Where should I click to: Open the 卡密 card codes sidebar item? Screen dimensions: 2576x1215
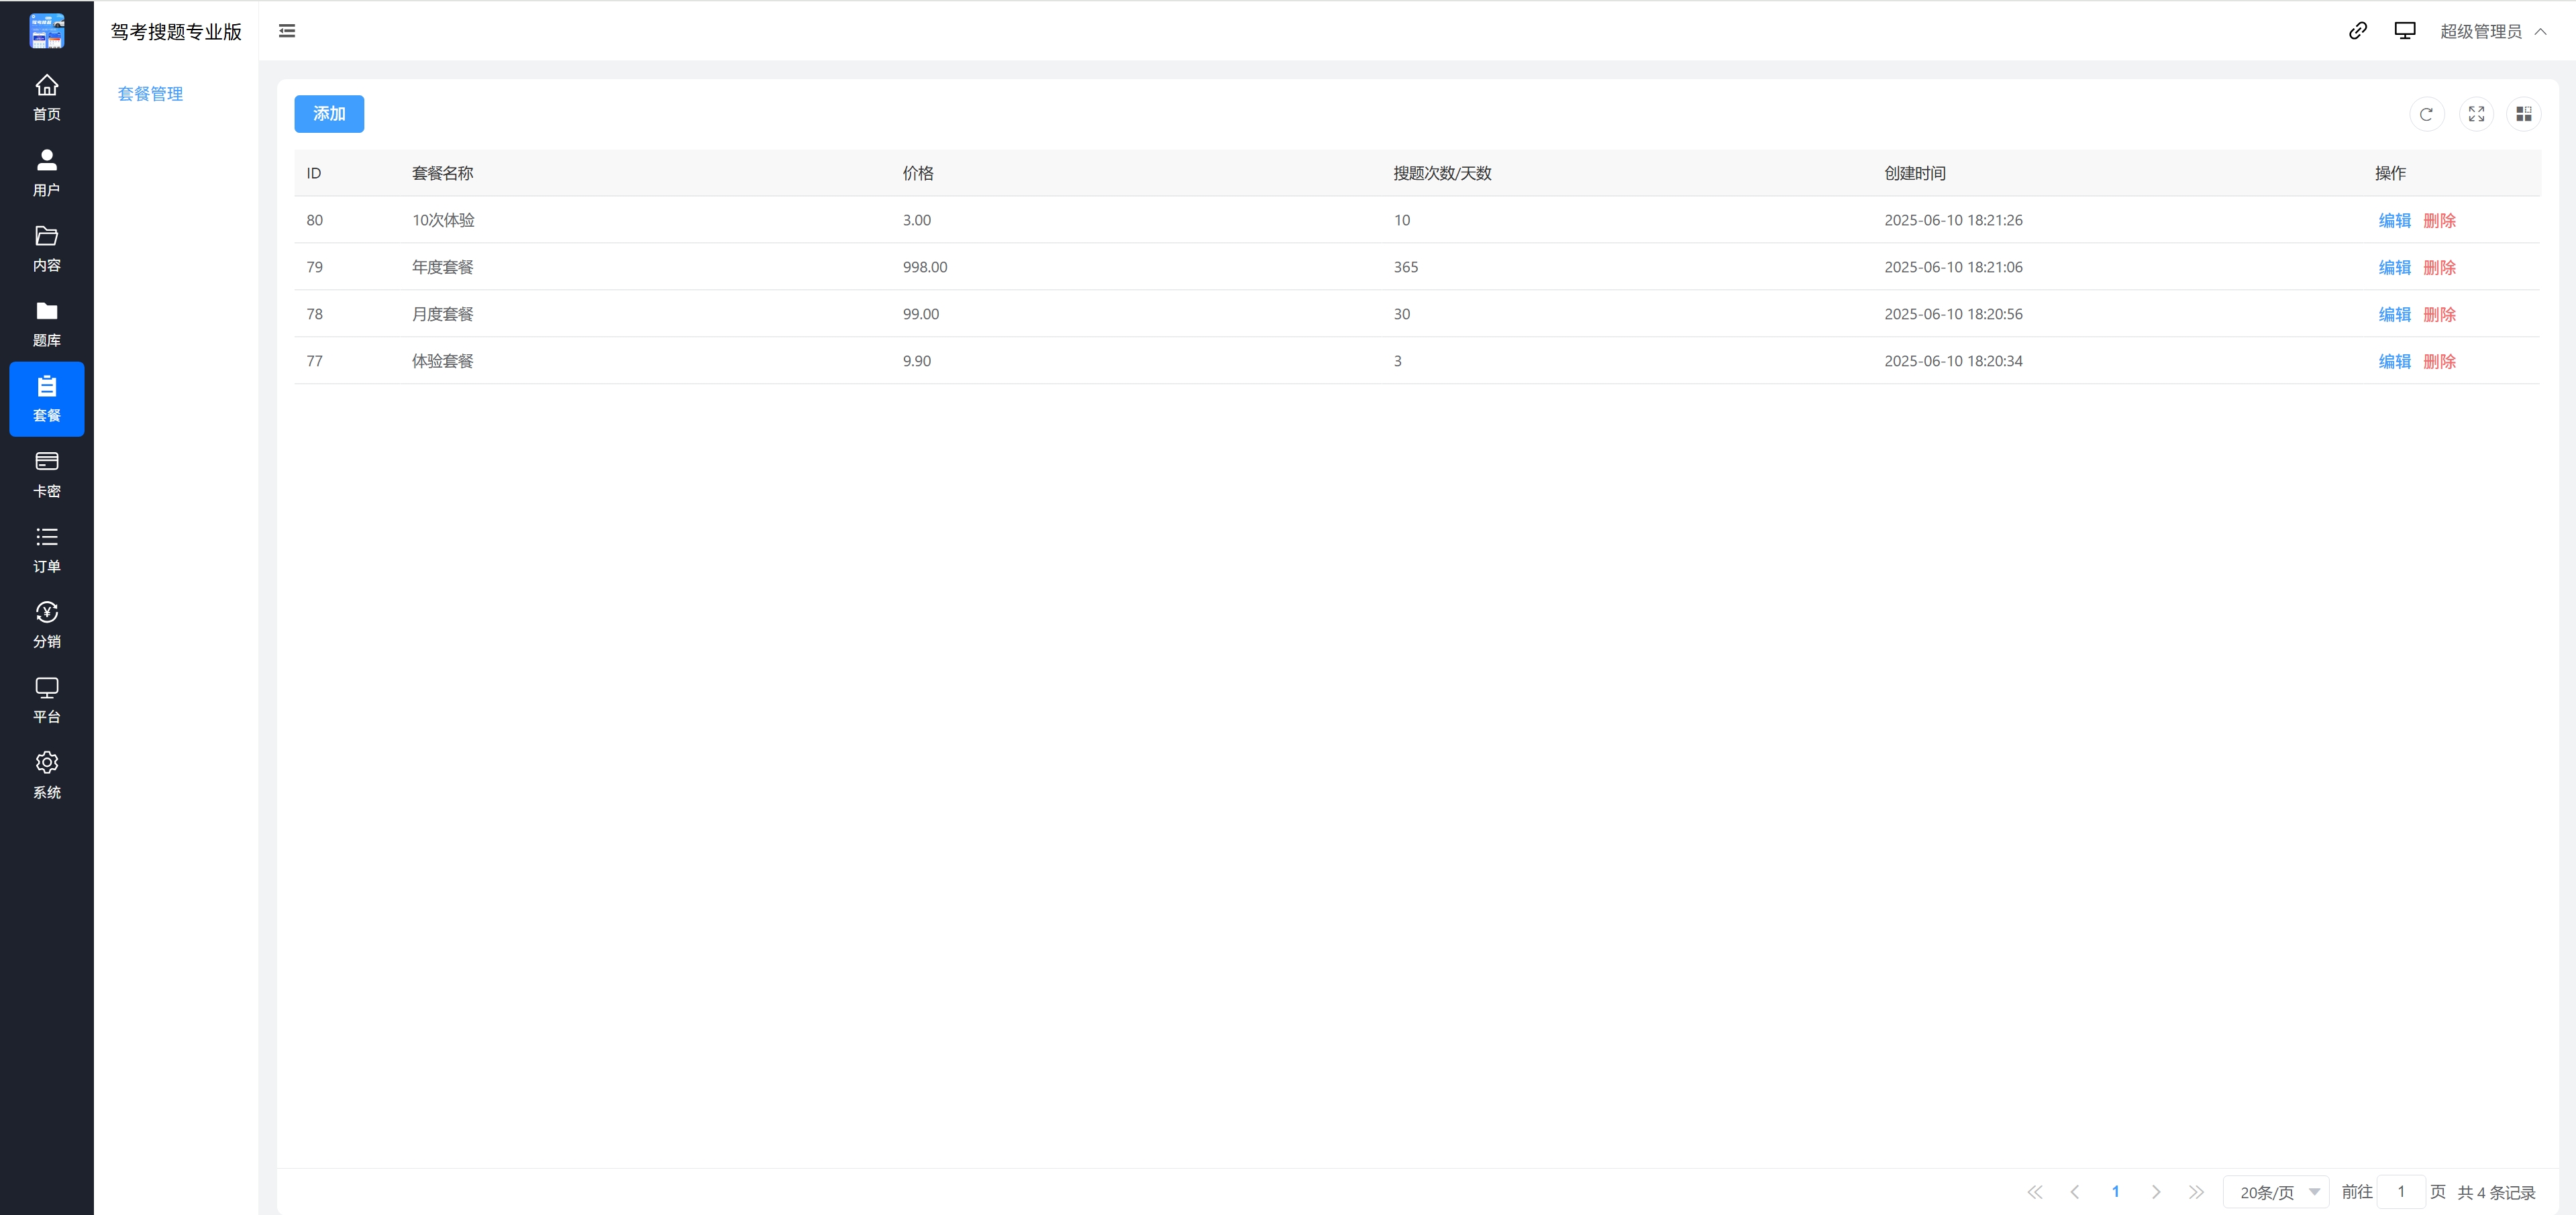(x=47, y=475)
